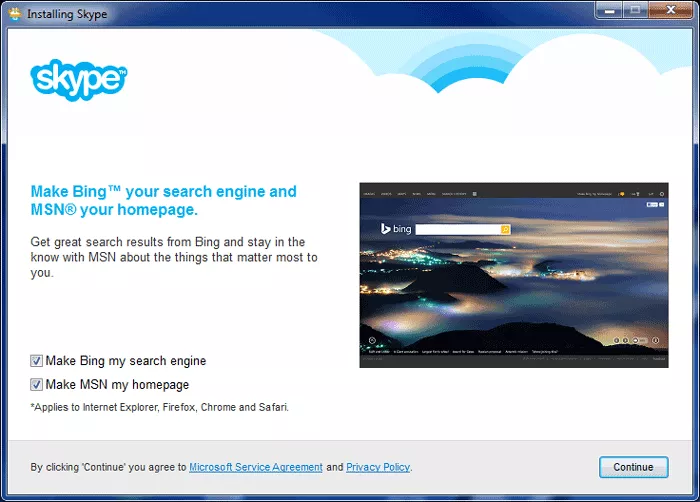Click the Bing logo in preview image
The width and height of the screenshot is (700, 502).
tap(396, 229)
